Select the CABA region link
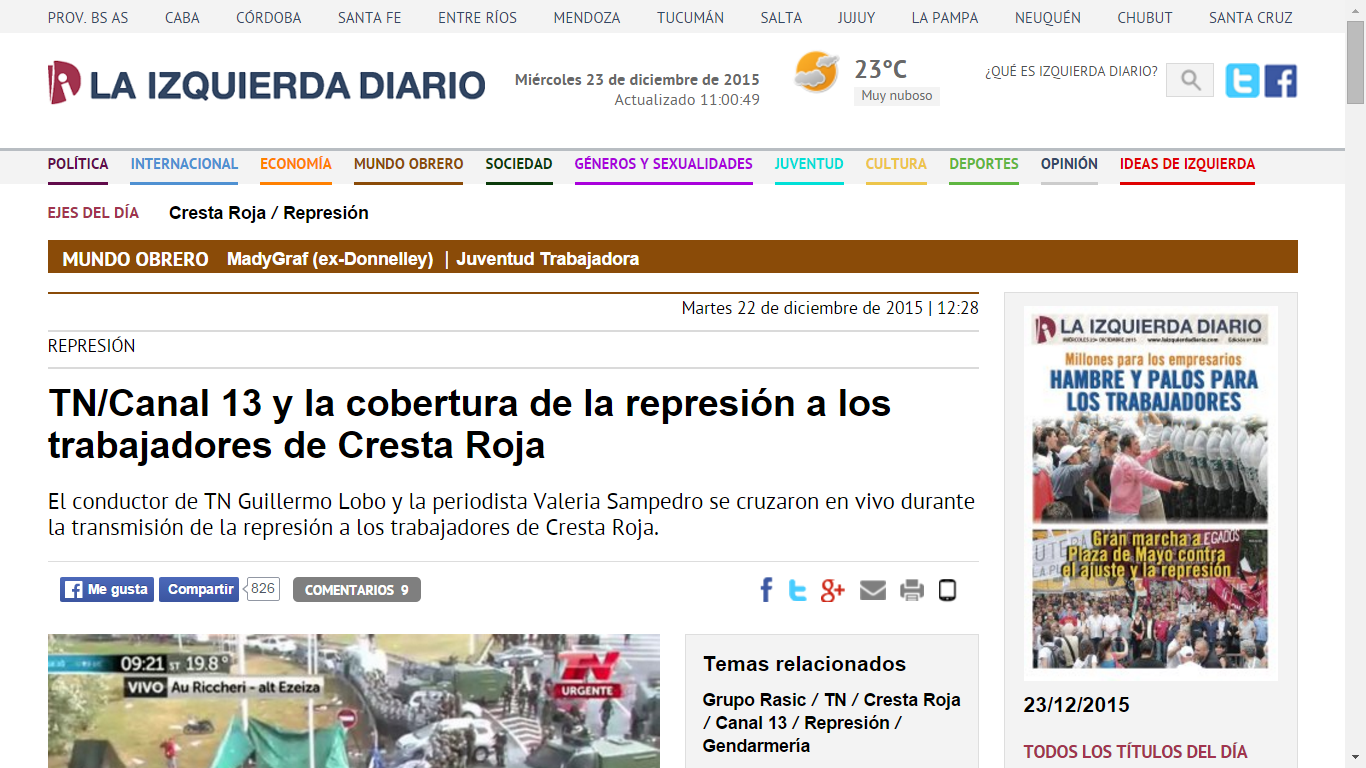 (182, 18)
